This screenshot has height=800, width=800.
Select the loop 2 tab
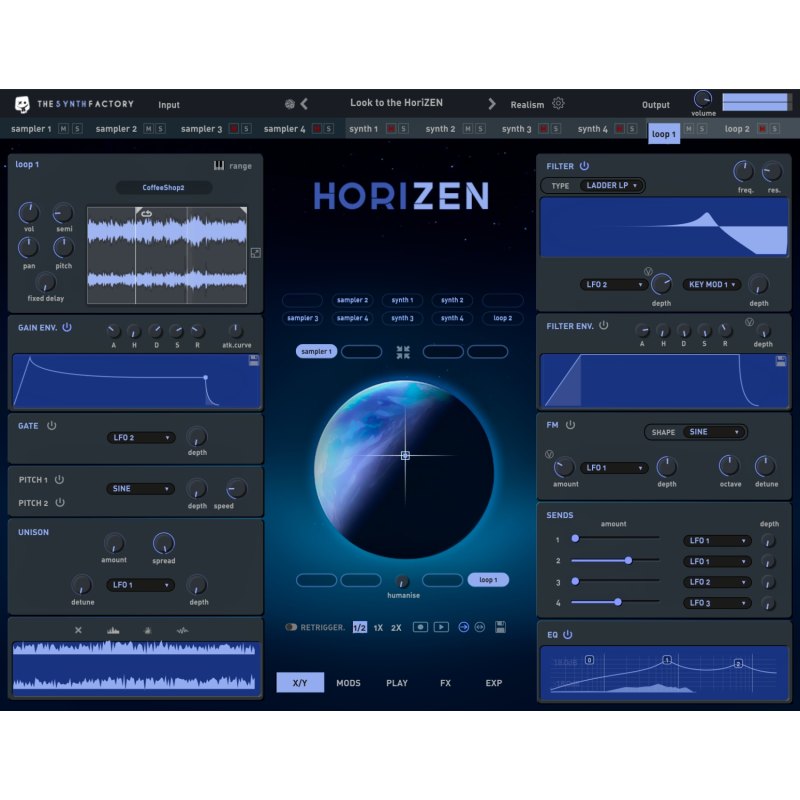point(737,129)
